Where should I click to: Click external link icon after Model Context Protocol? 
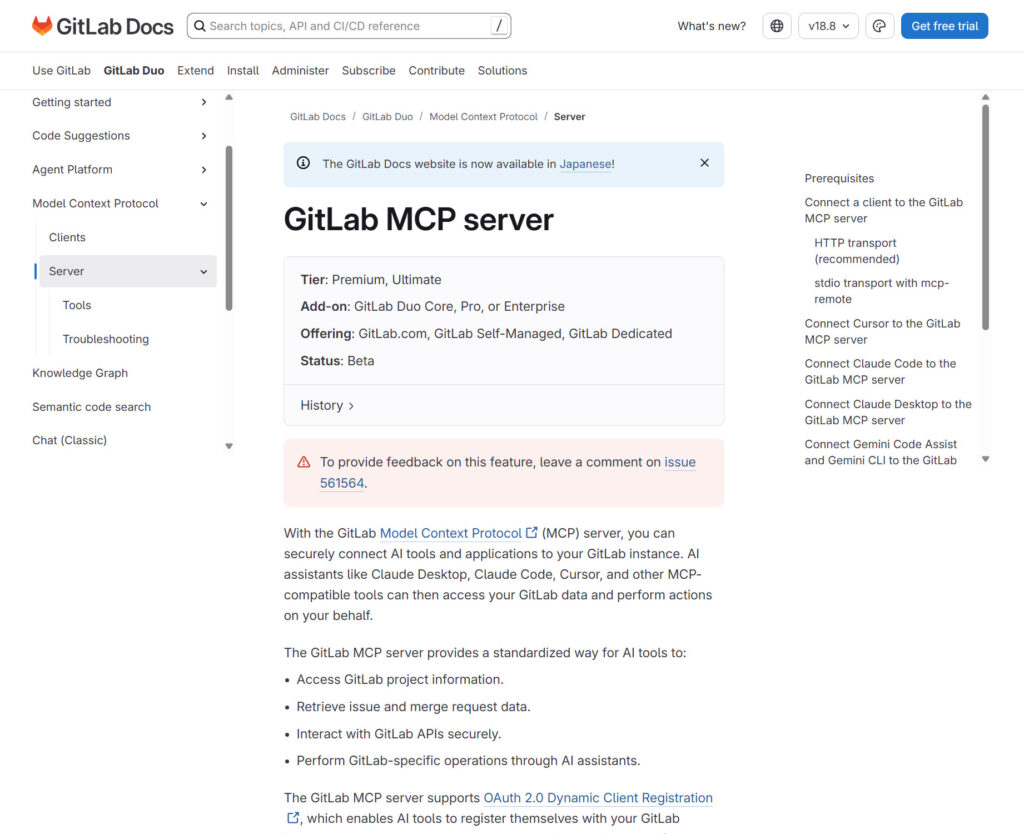click(532, 533)
